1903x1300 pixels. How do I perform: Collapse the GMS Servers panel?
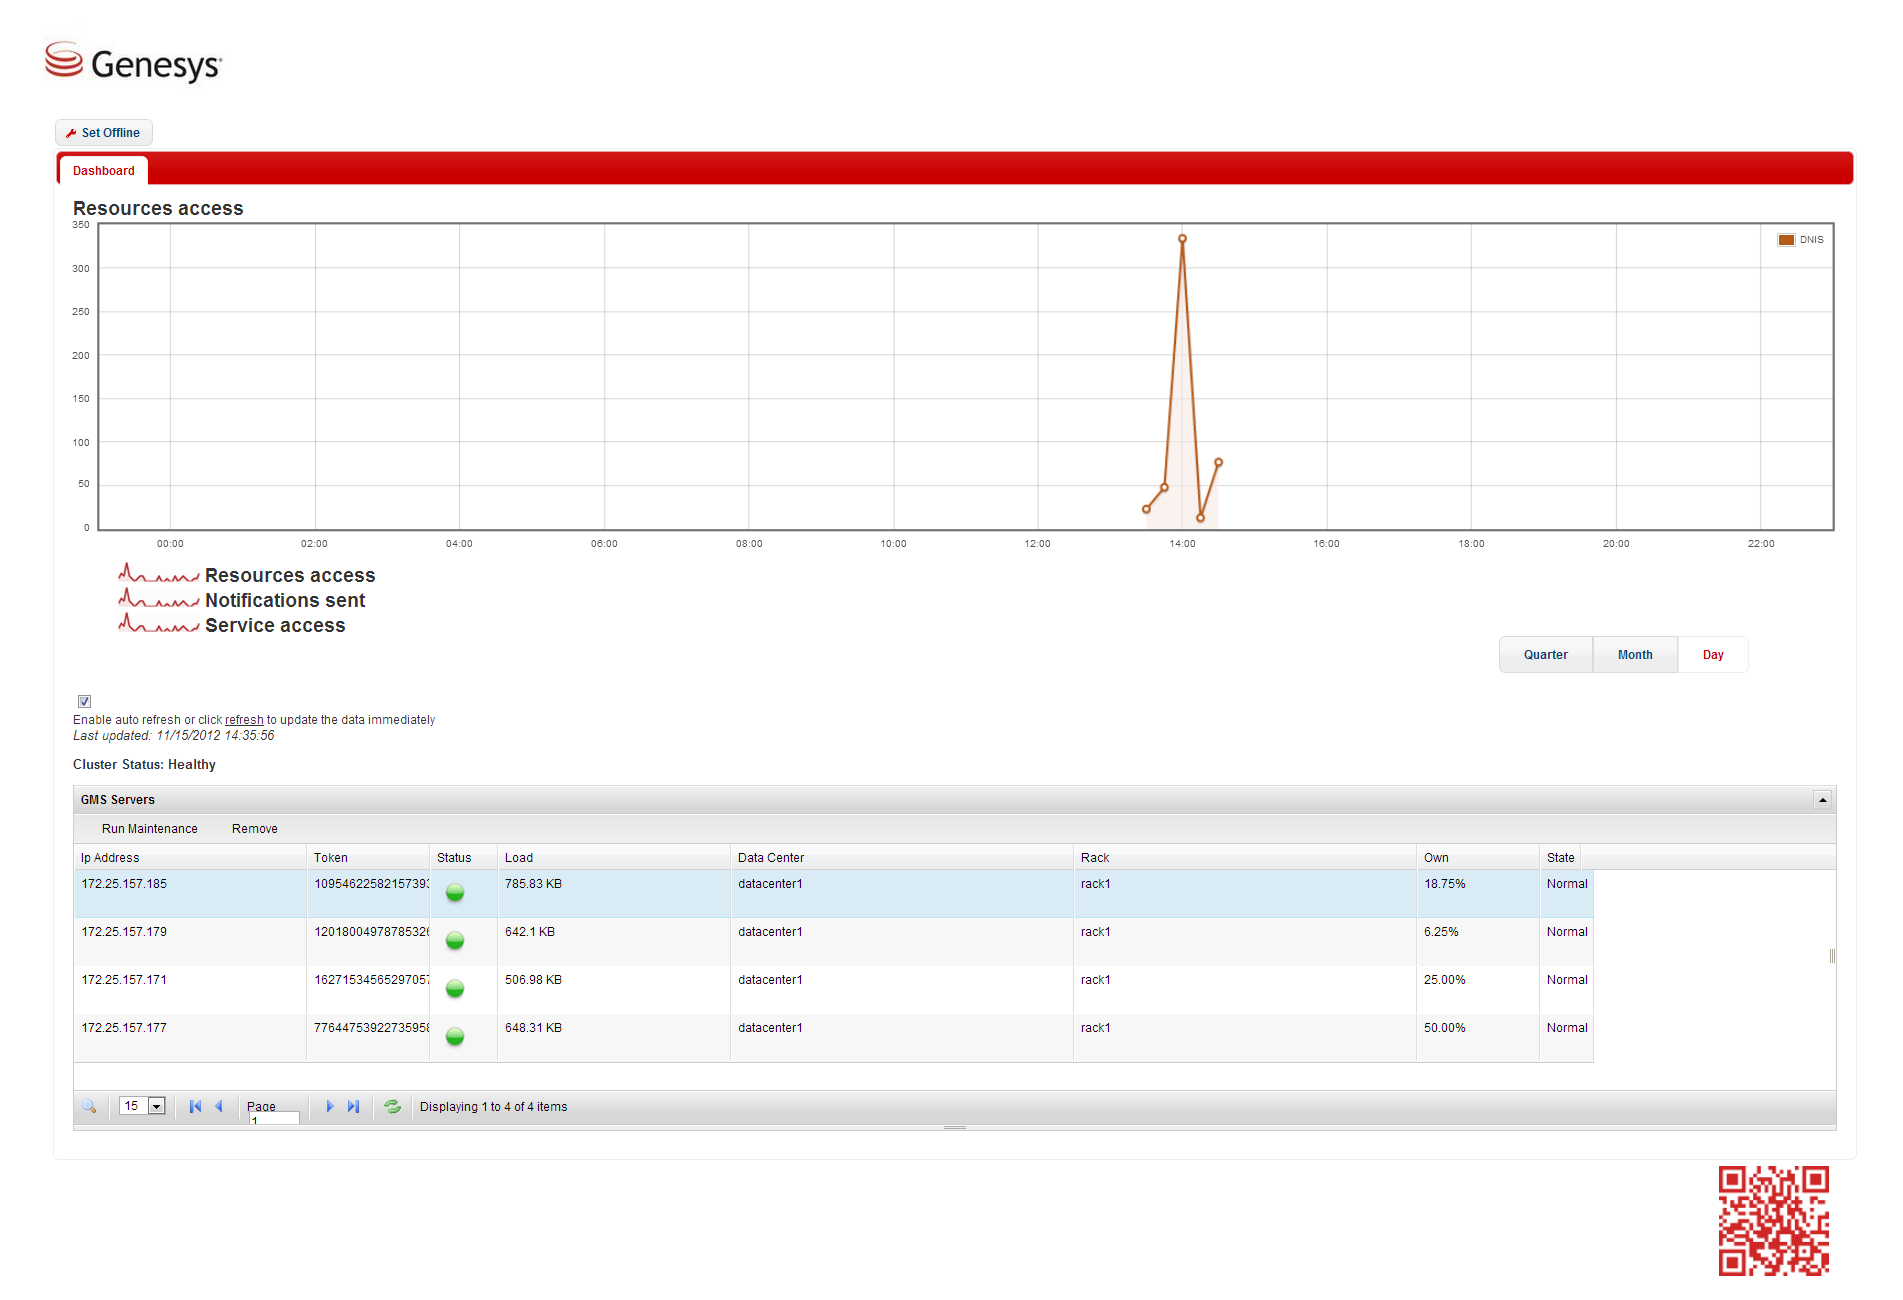click(1822, 800)
